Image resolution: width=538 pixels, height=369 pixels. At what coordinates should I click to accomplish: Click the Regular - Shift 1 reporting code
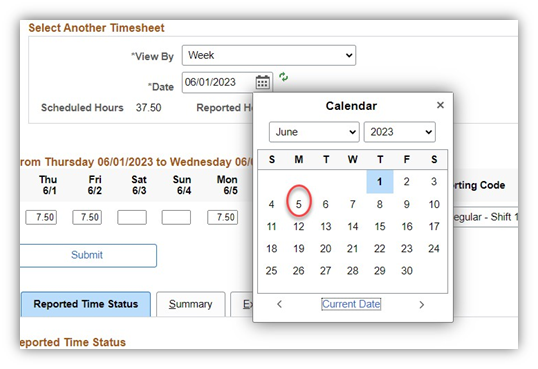(x=485, y=217)
